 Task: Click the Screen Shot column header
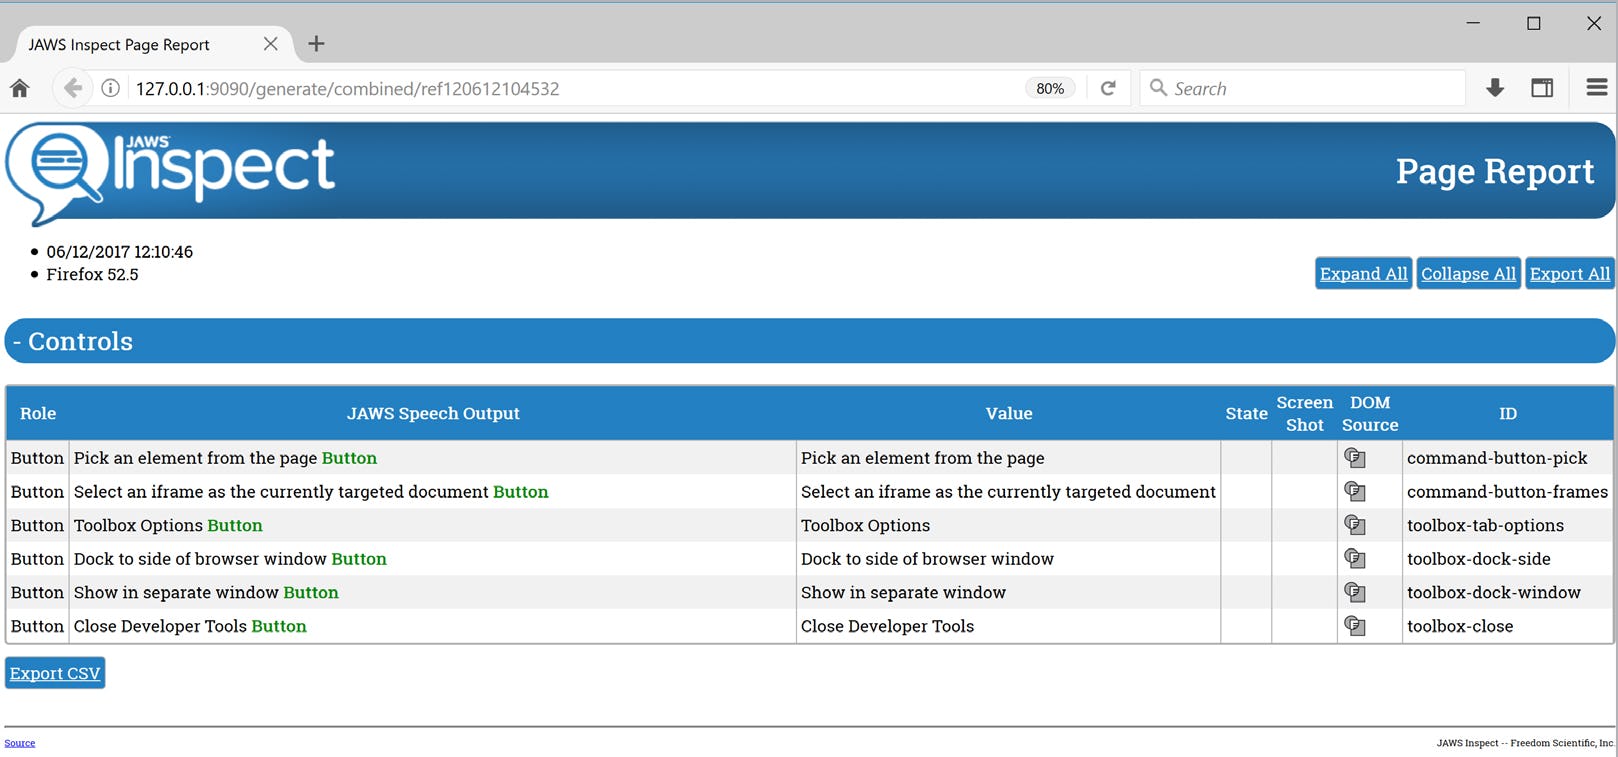(1305, 413)
